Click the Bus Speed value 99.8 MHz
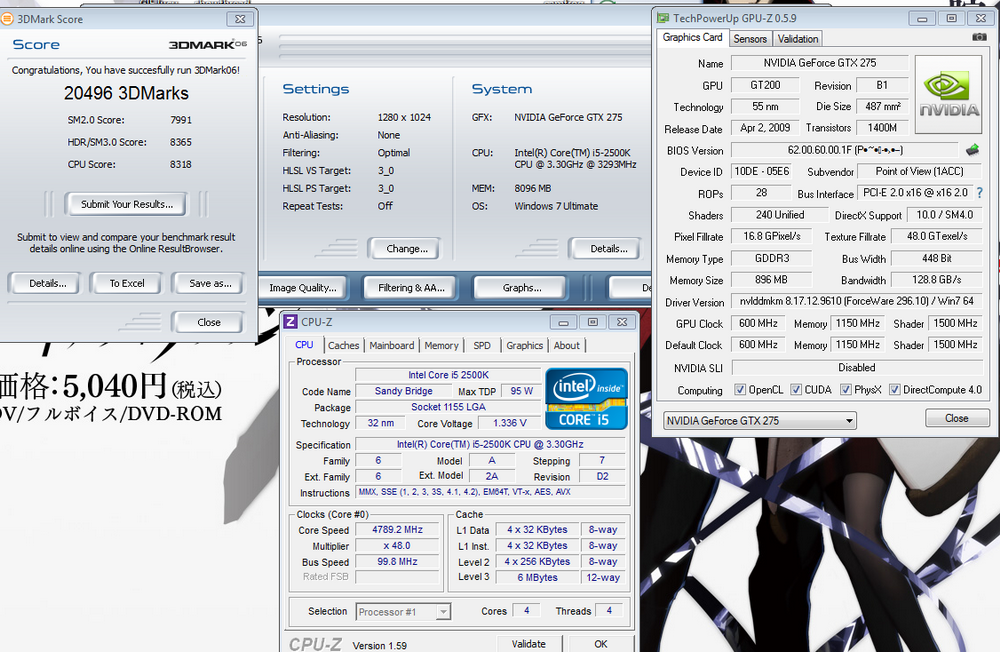Screen dimensions: 1000x652 click(397, 561)
